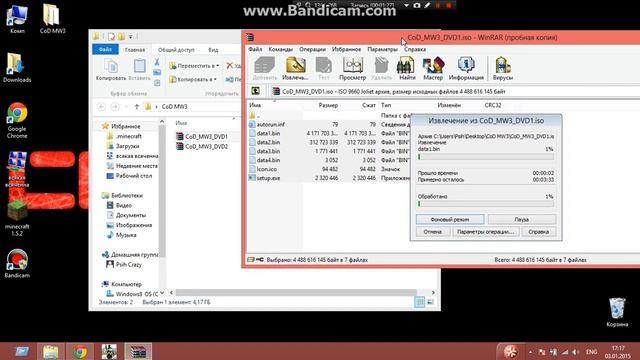This screenshot has width=640, height=360.
Task: Click the Chrome taskbar icon
Action: 80,351
